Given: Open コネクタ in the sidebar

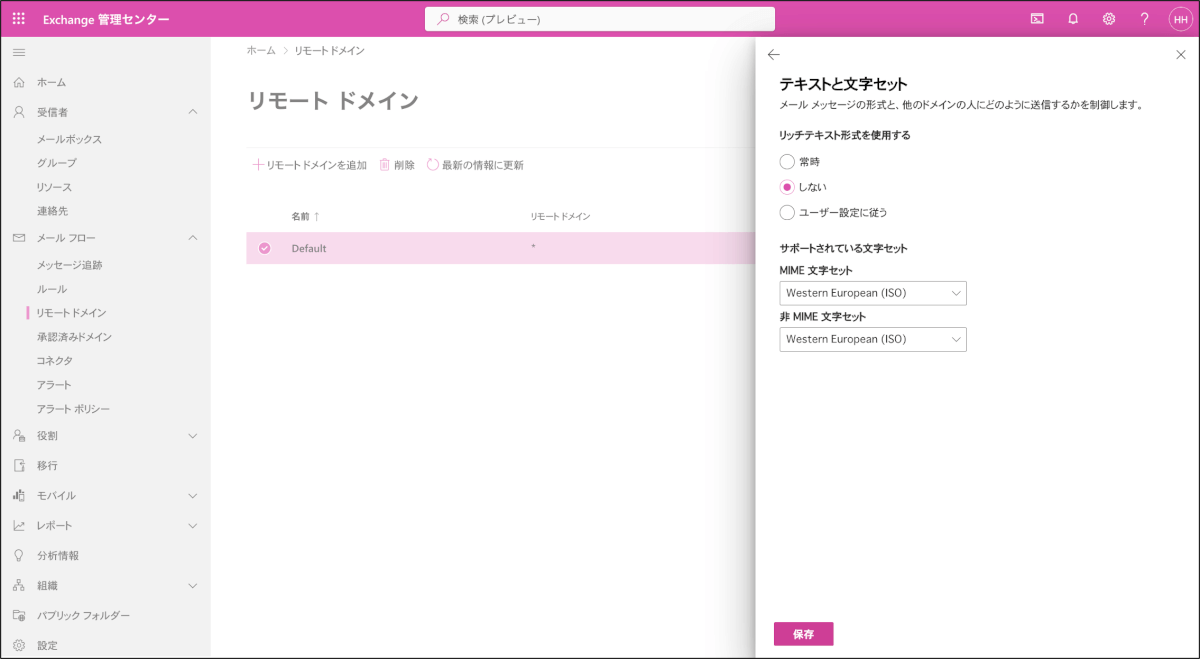Looking at the screenshot, I should coord(54,361).
